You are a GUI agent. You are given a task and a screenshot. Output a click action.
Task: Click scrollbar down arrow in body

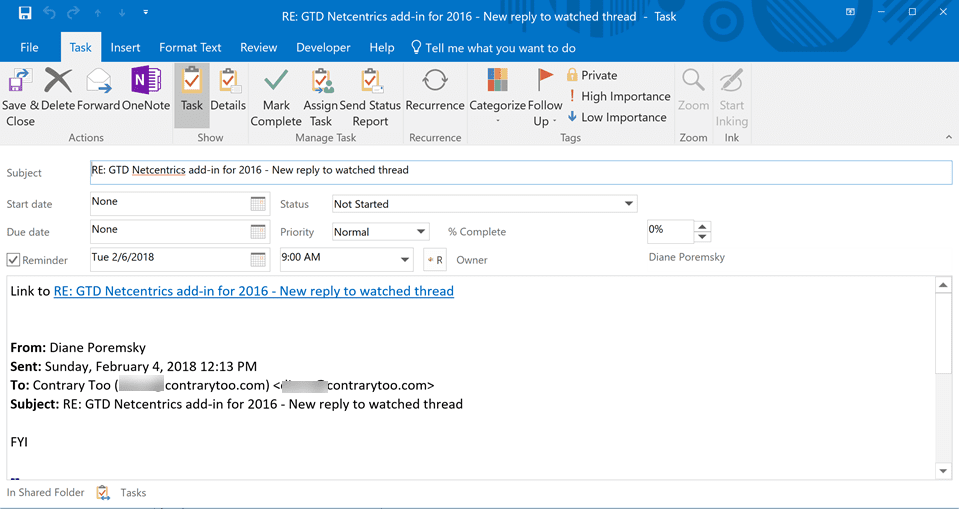coord(943,470)
